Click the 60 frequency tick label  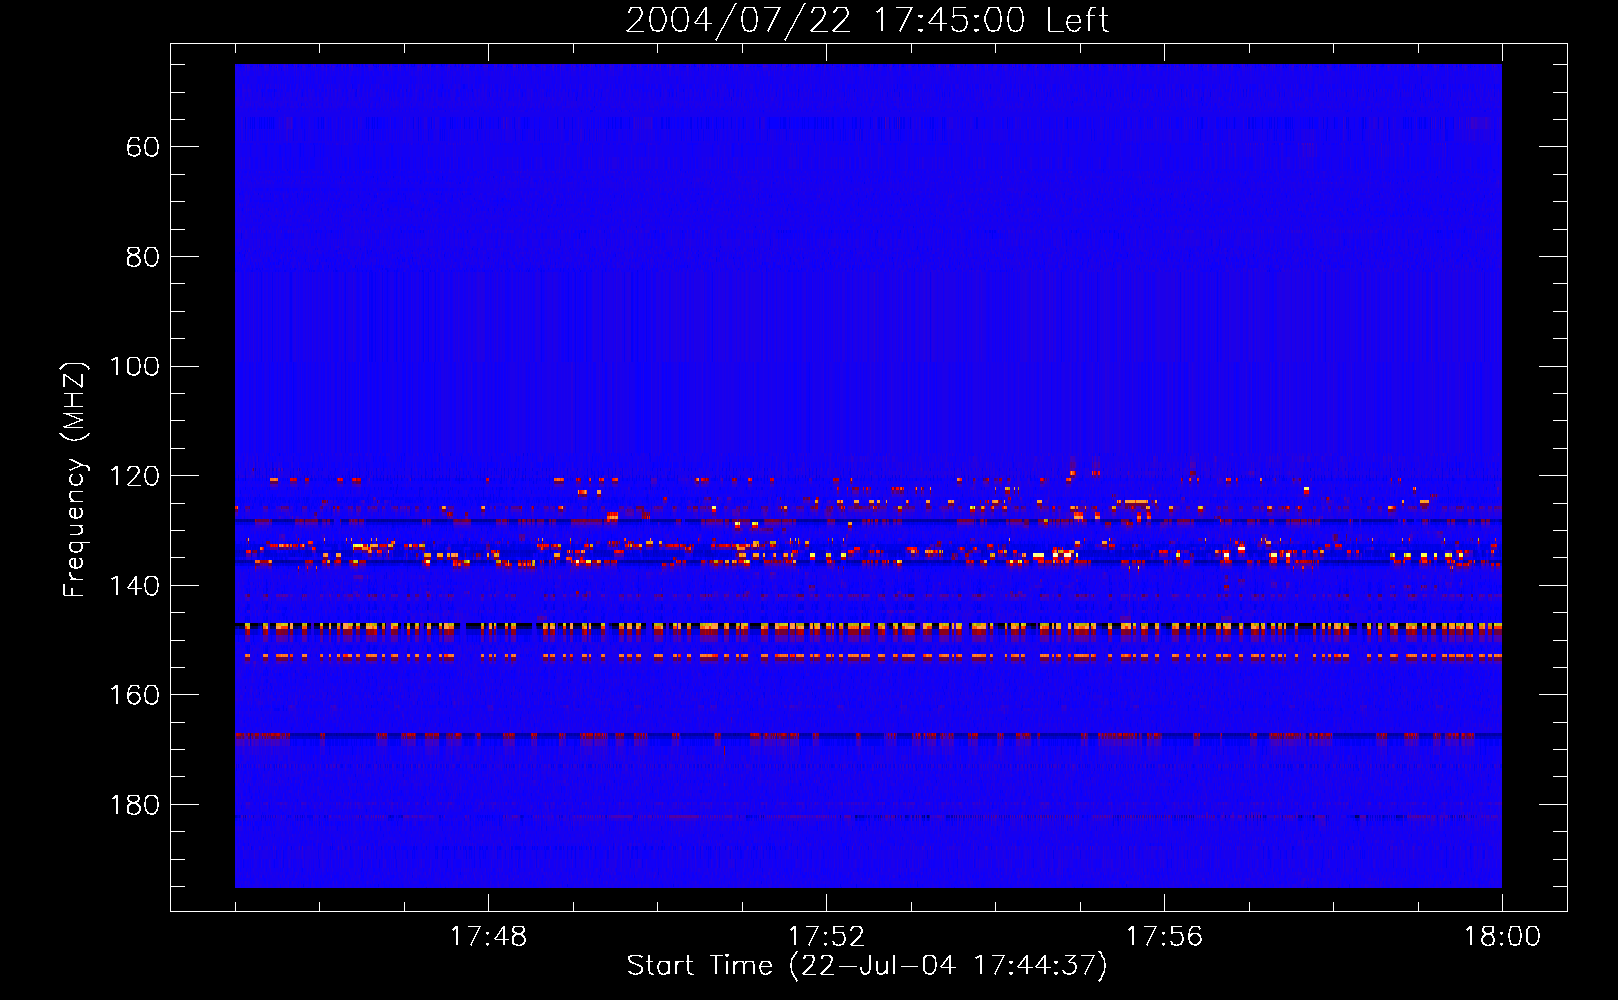click(x=143, y=147)
